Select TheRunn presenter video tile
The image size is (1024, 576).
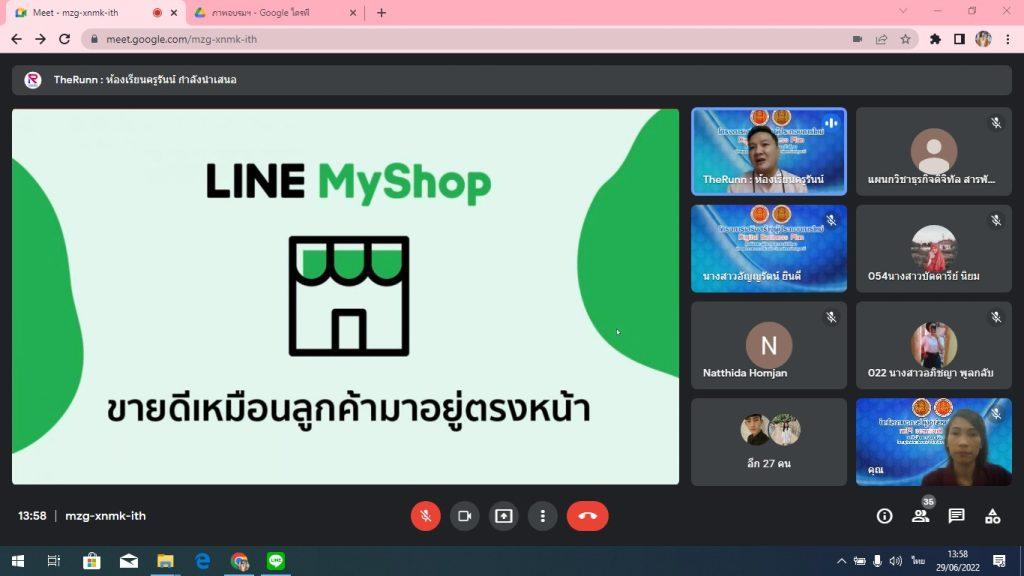[x=769, y=152]
